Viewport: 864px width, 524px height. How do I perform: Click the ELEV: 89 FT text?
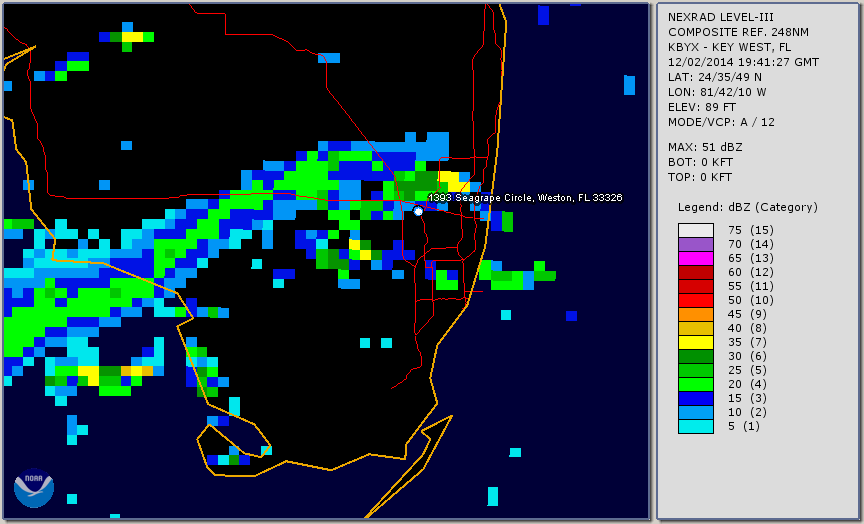click(x=701, y=107)
